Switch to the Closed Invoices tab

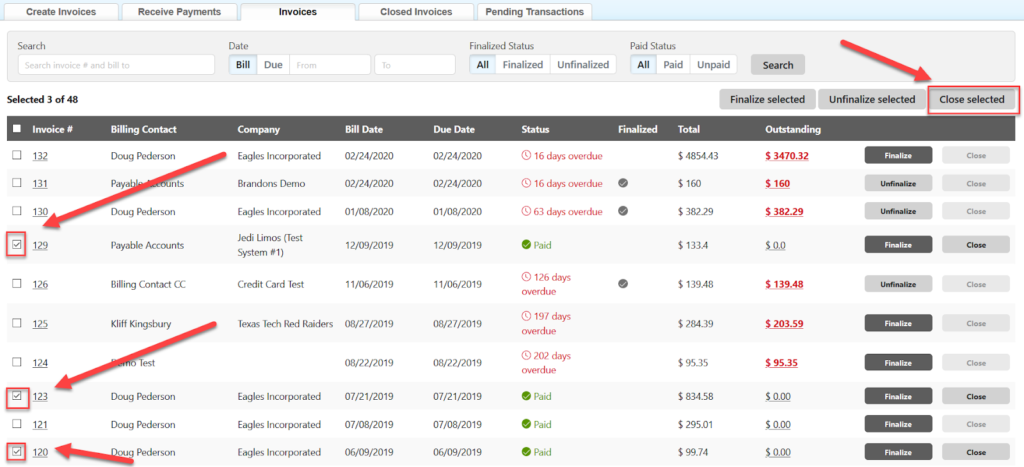[416, 12]
